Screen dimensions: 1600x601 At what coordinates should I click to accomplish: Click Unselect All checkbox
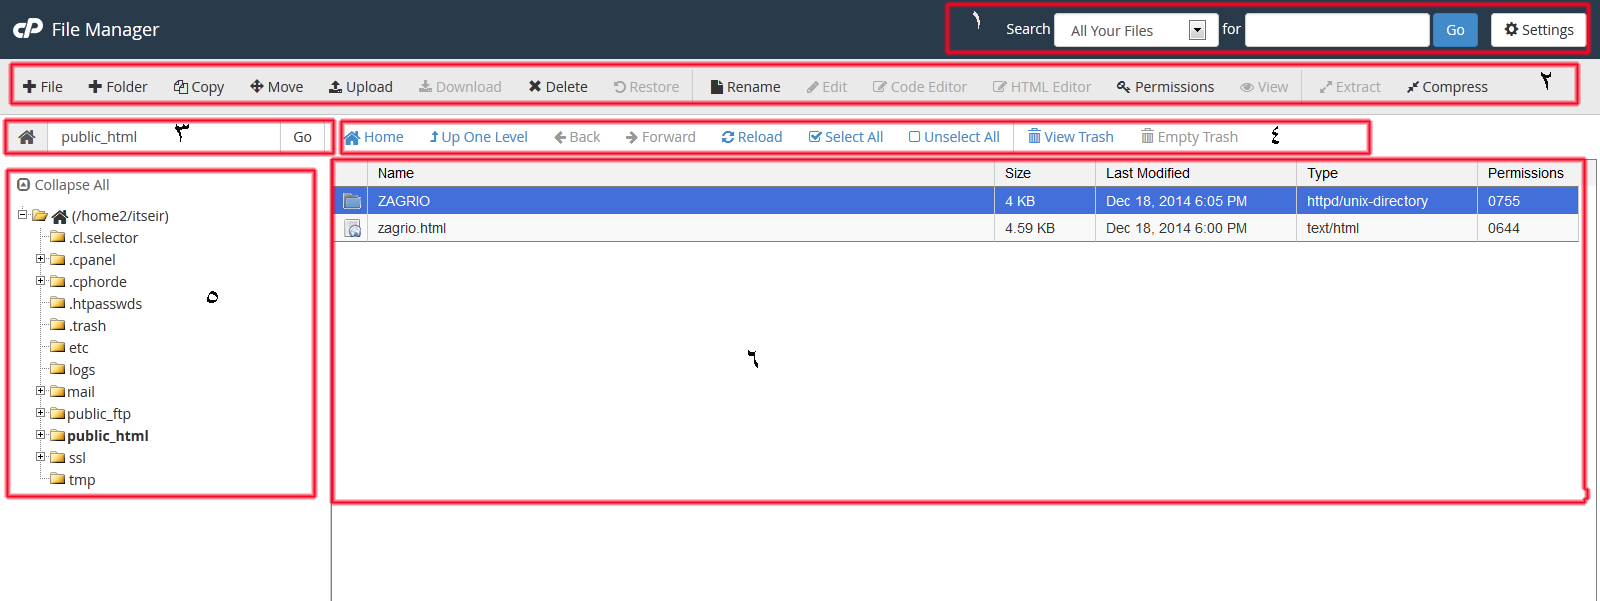pyautogui.click(x=954, y=137)
